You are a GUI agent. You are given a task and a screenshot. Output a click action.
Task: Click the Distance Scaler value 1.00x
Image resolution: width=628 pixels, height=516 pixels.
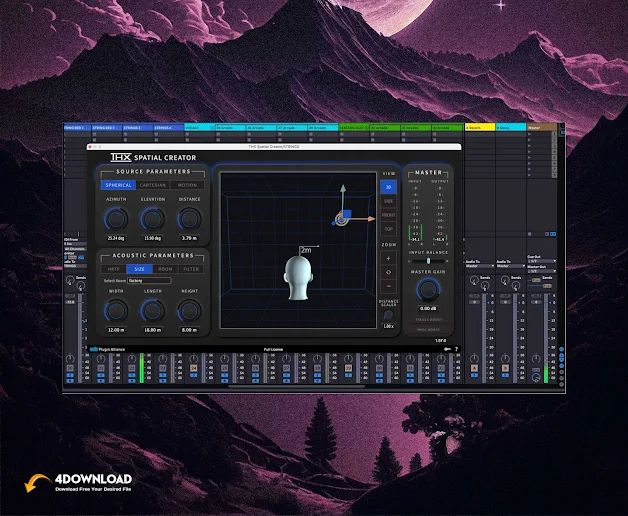[388, 326]
